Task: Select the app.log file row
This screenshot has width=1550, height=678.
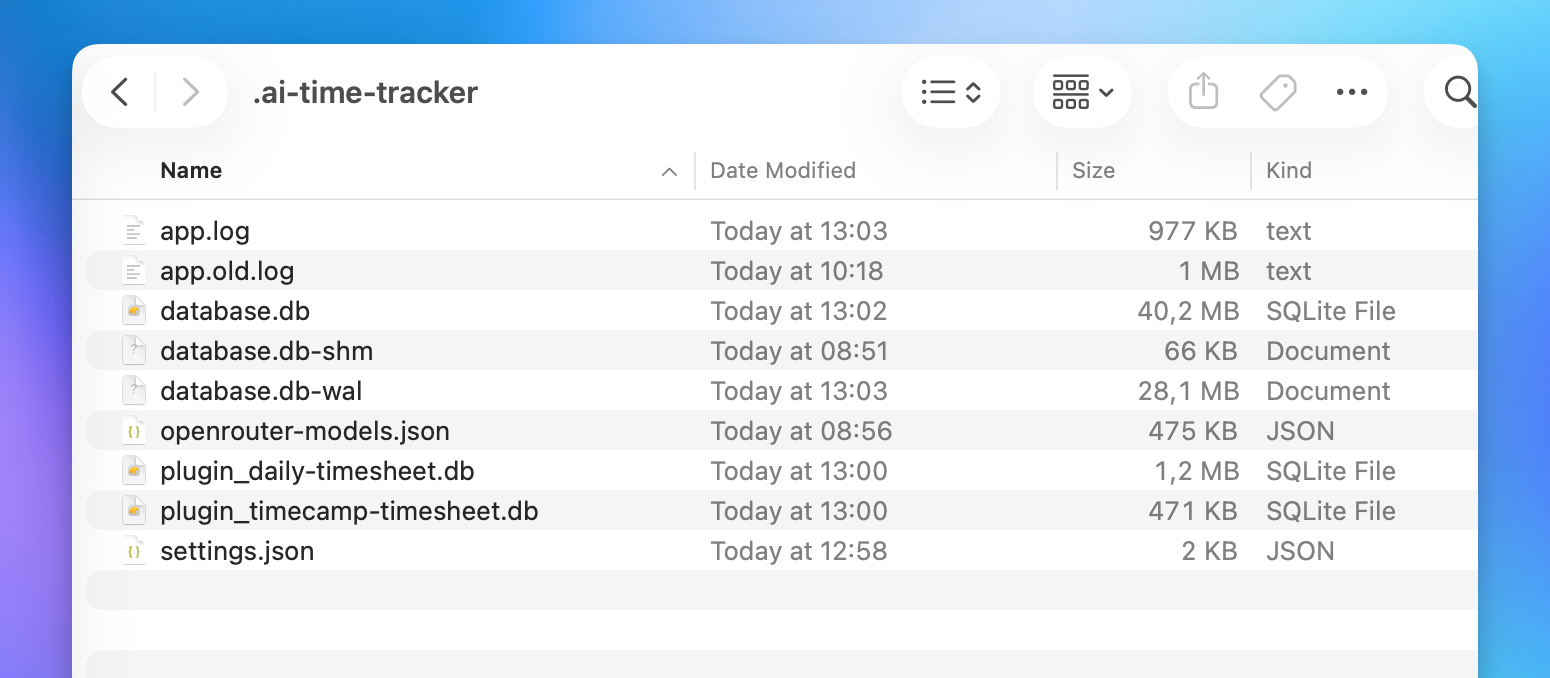Action: click(x=205, y=231)
